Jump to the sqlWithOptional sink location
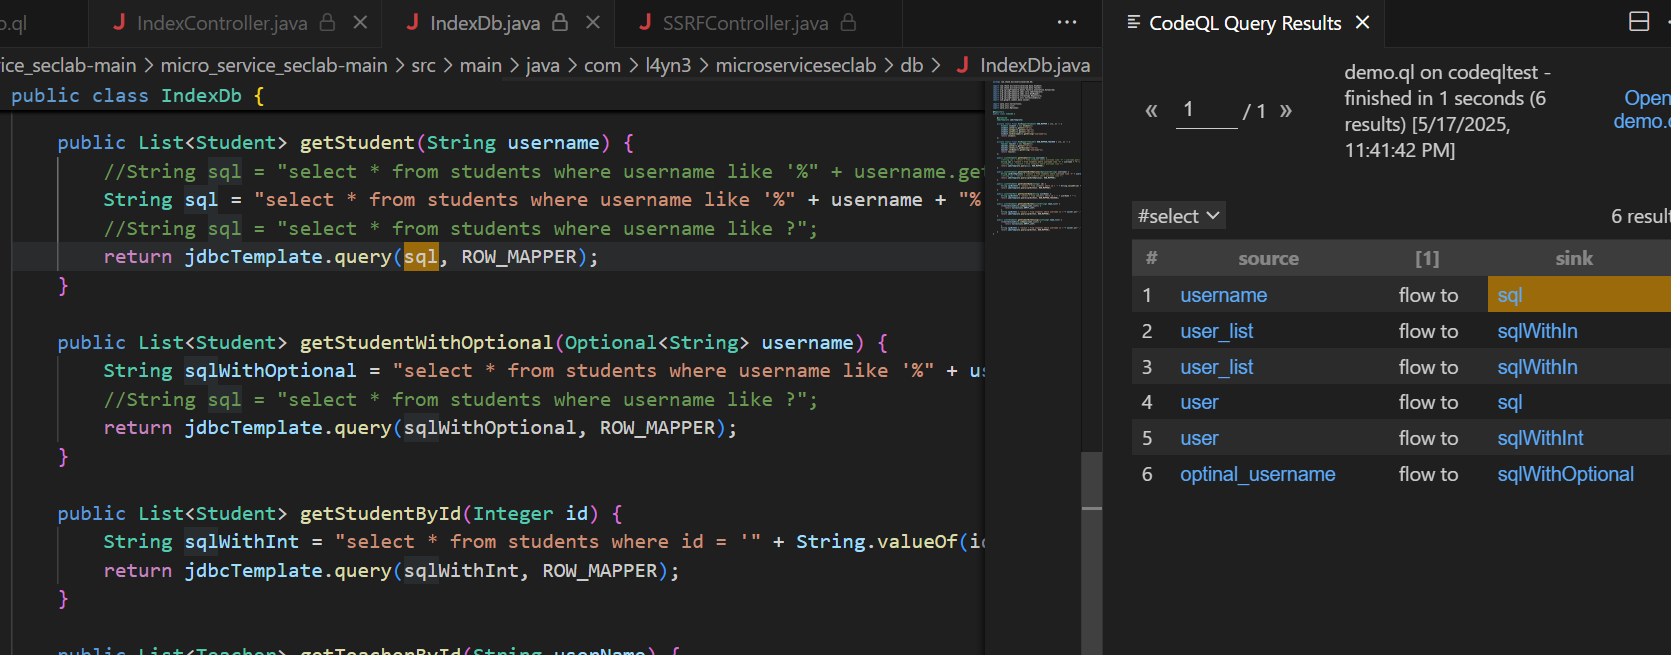 (1565, 474)
